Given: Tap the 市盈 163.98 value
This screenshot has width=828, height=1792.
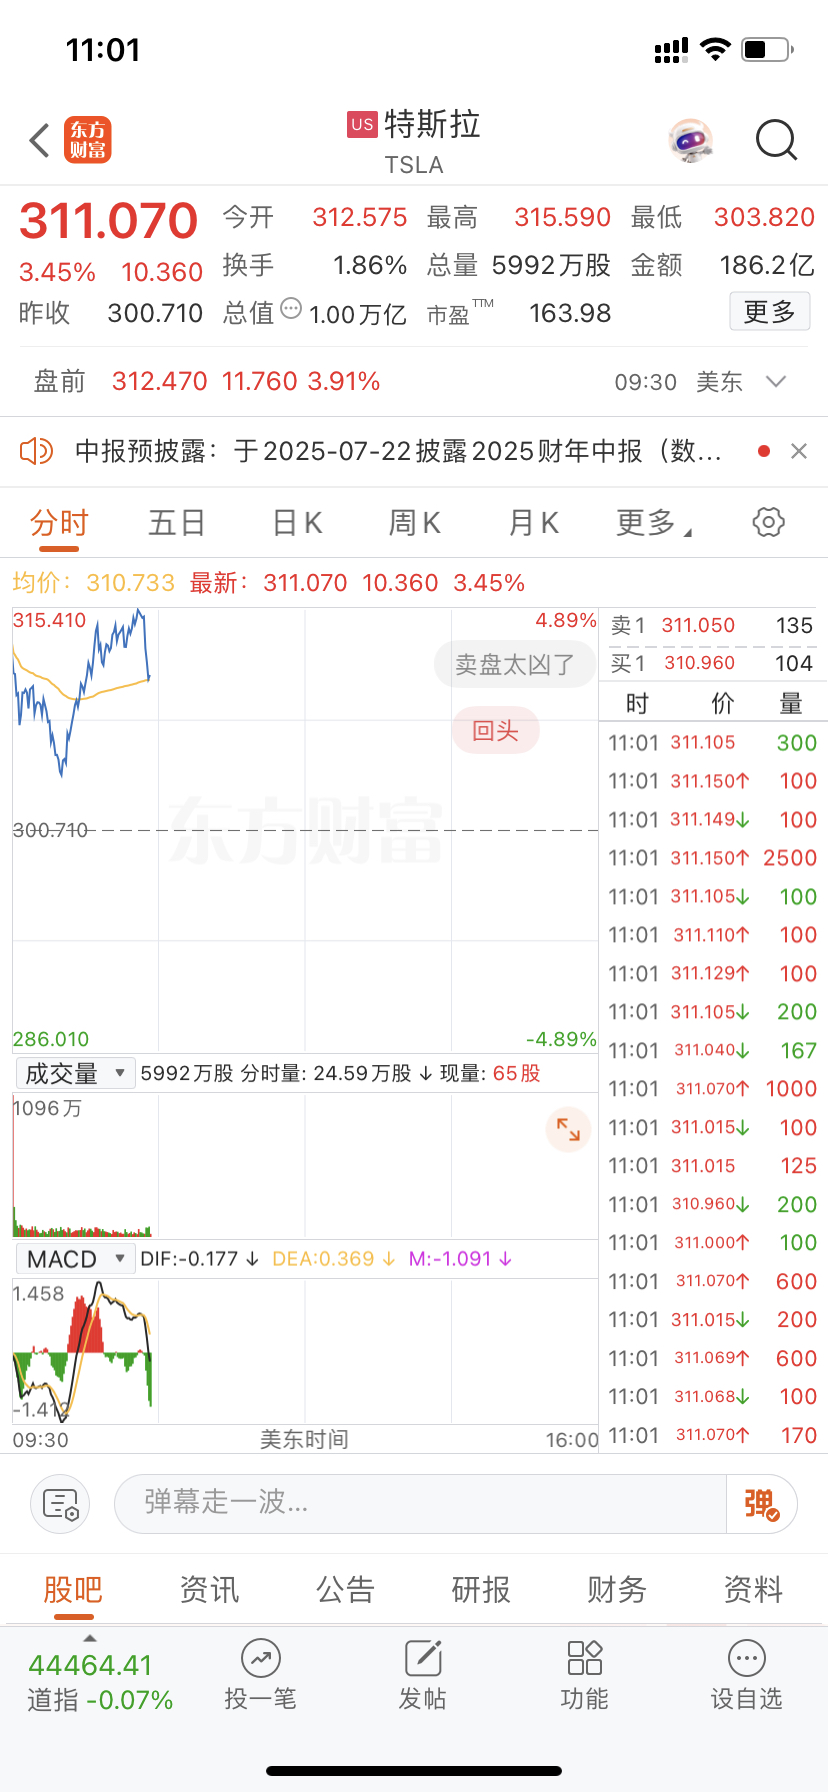Looking at the screenshot, I should [570, 313].
